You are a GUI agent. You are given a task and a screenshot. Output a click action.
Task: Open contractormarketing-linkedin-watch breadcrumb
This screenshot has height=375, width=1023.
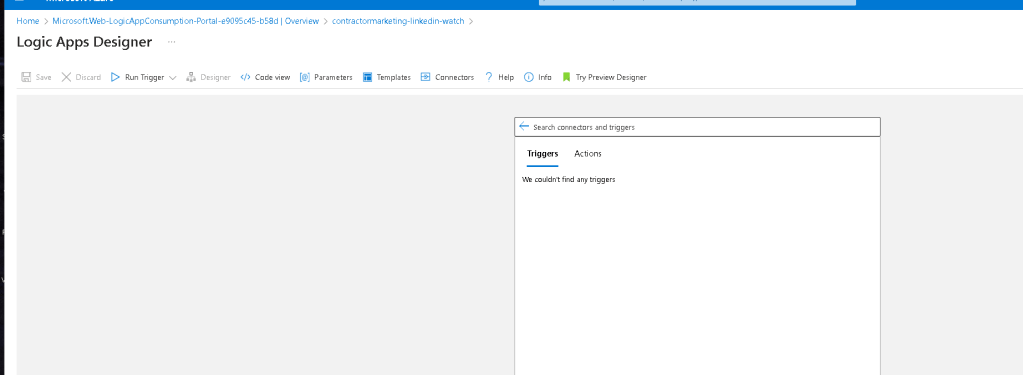pyautogui.click(x=398, y=21)
